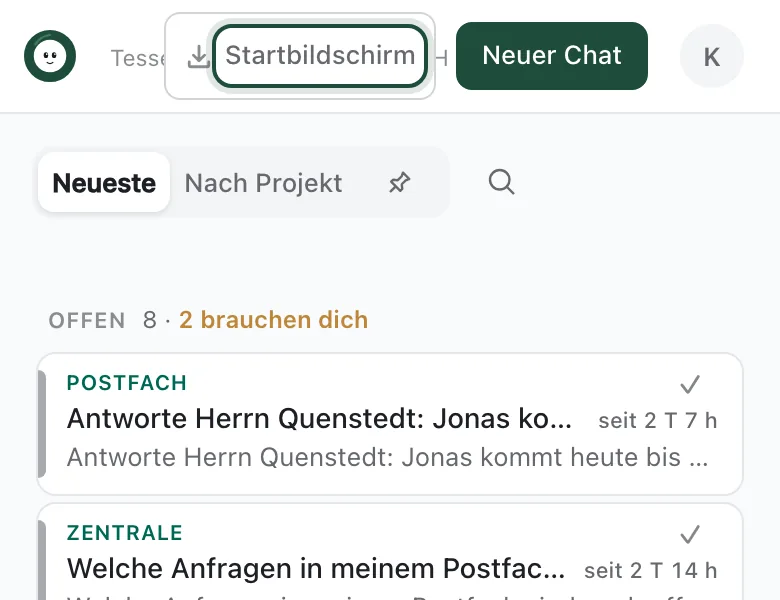
Task: Click the POSTFACH project label
Action: coord(127,383)
